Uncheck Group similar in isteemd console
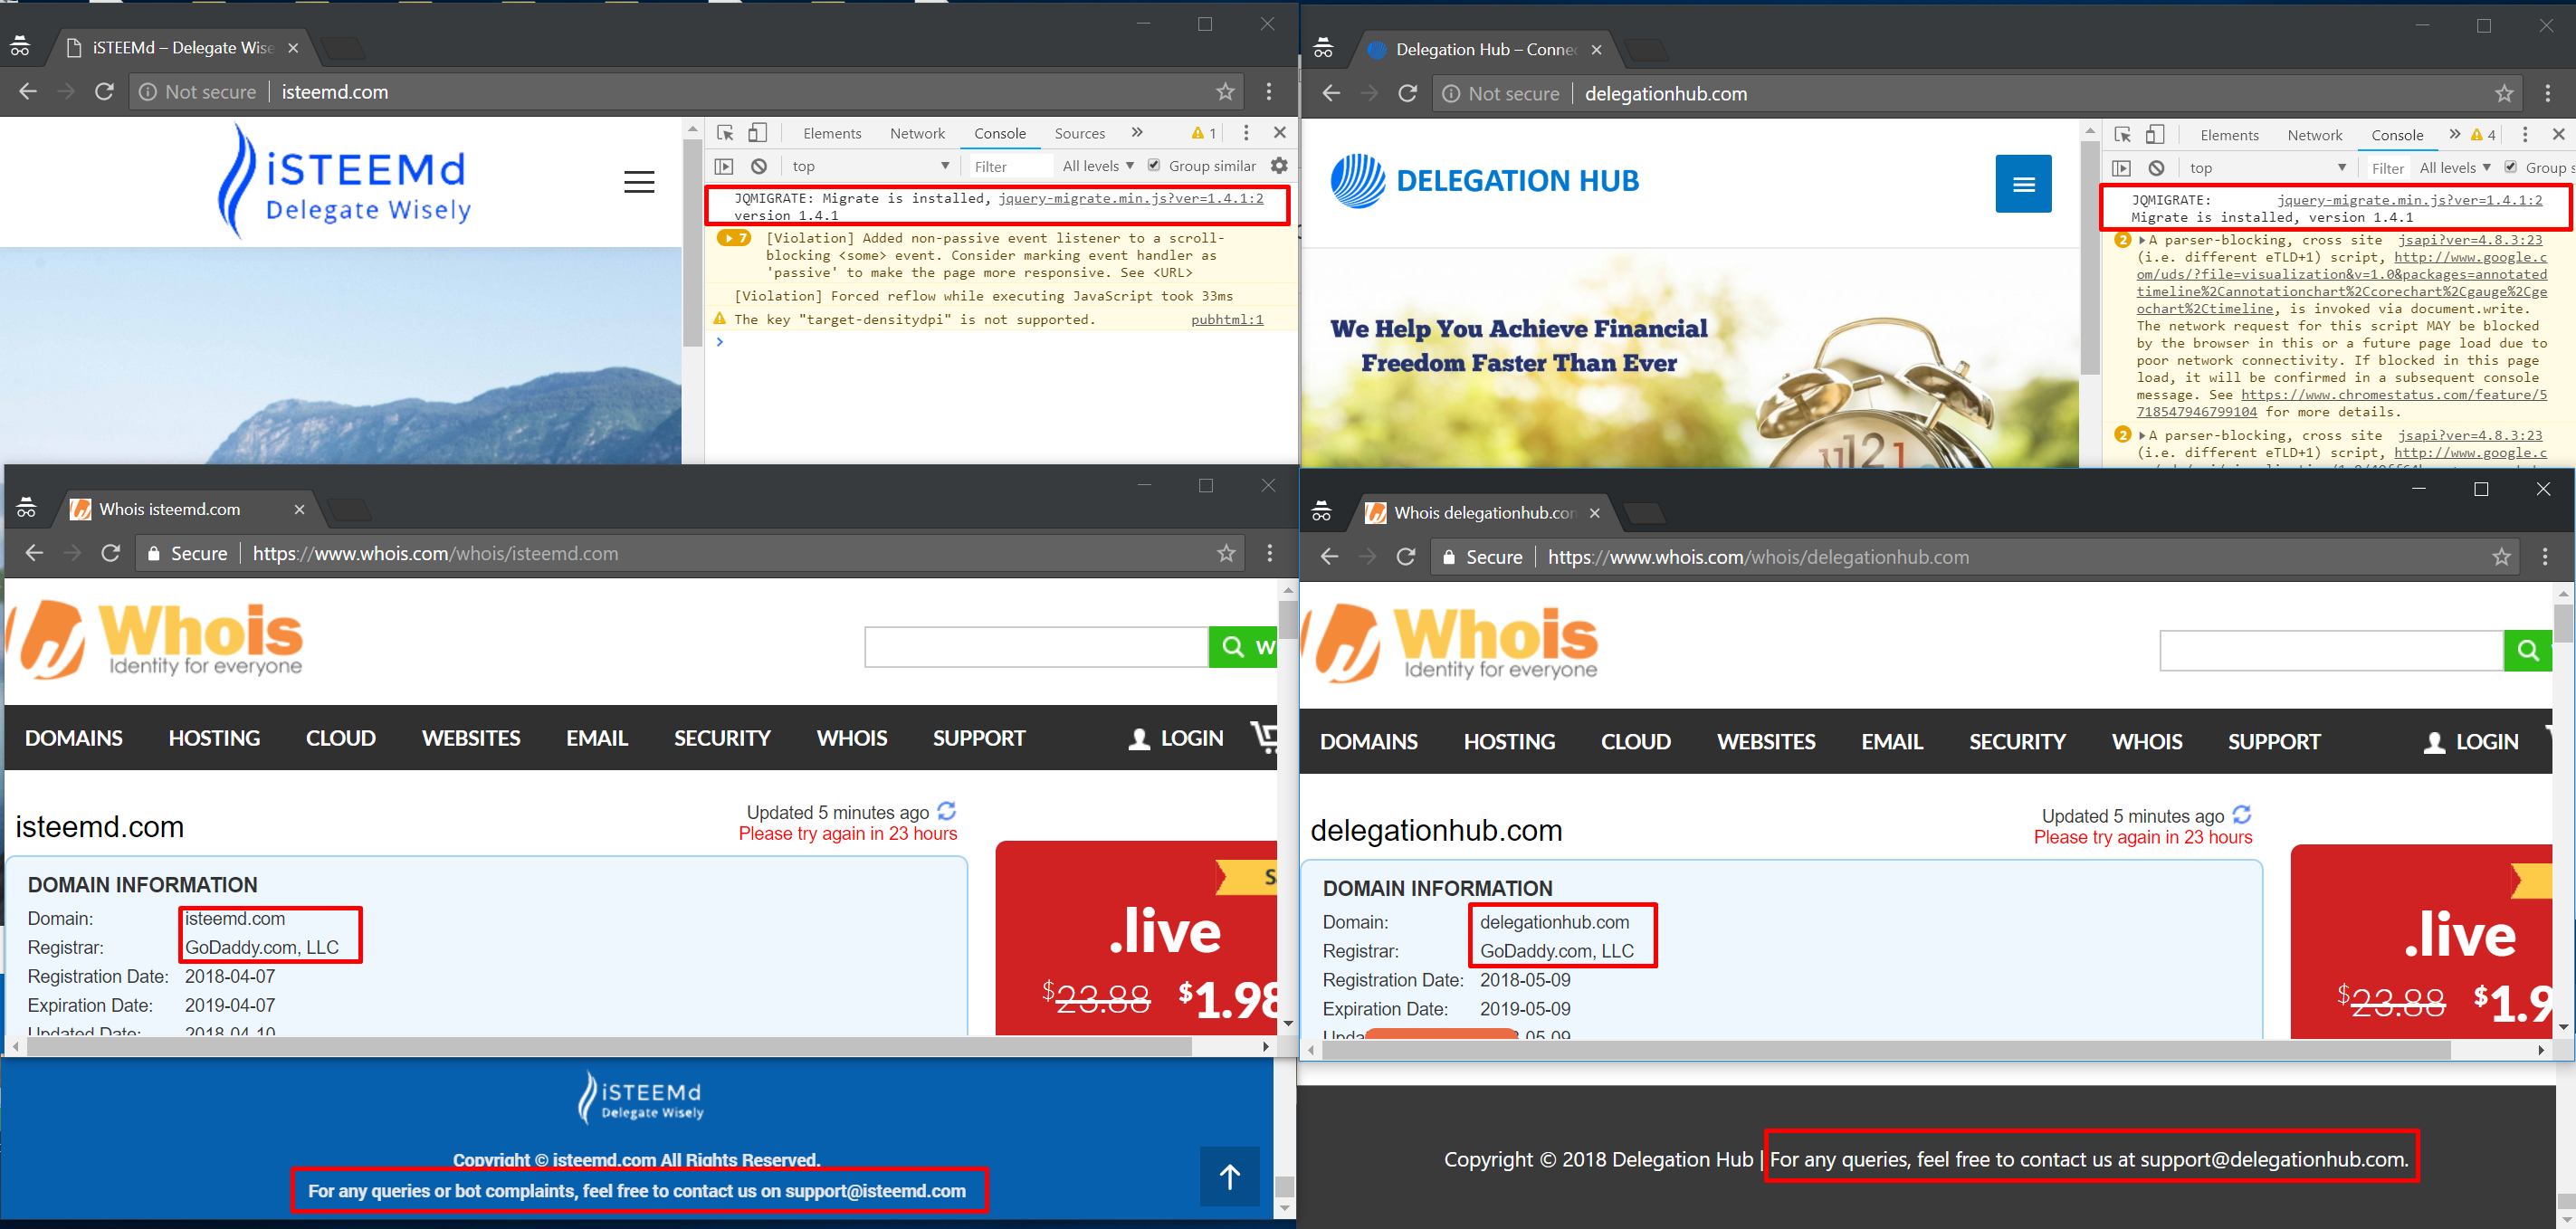 point(1154,166)
